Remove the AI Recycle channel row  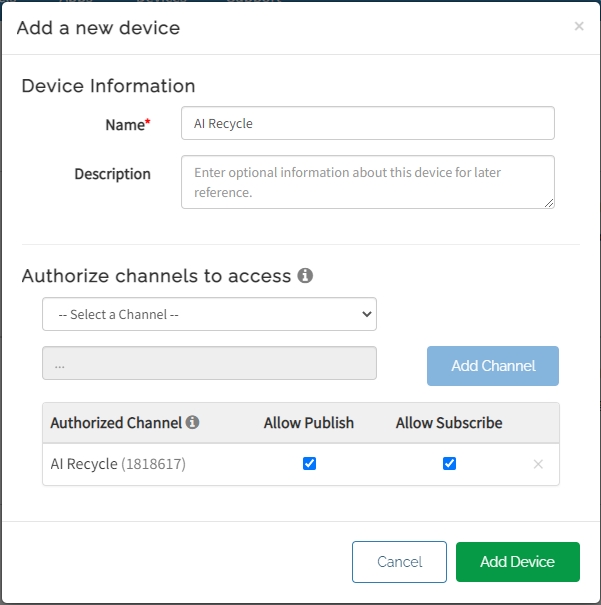click(x=538, y=464)
